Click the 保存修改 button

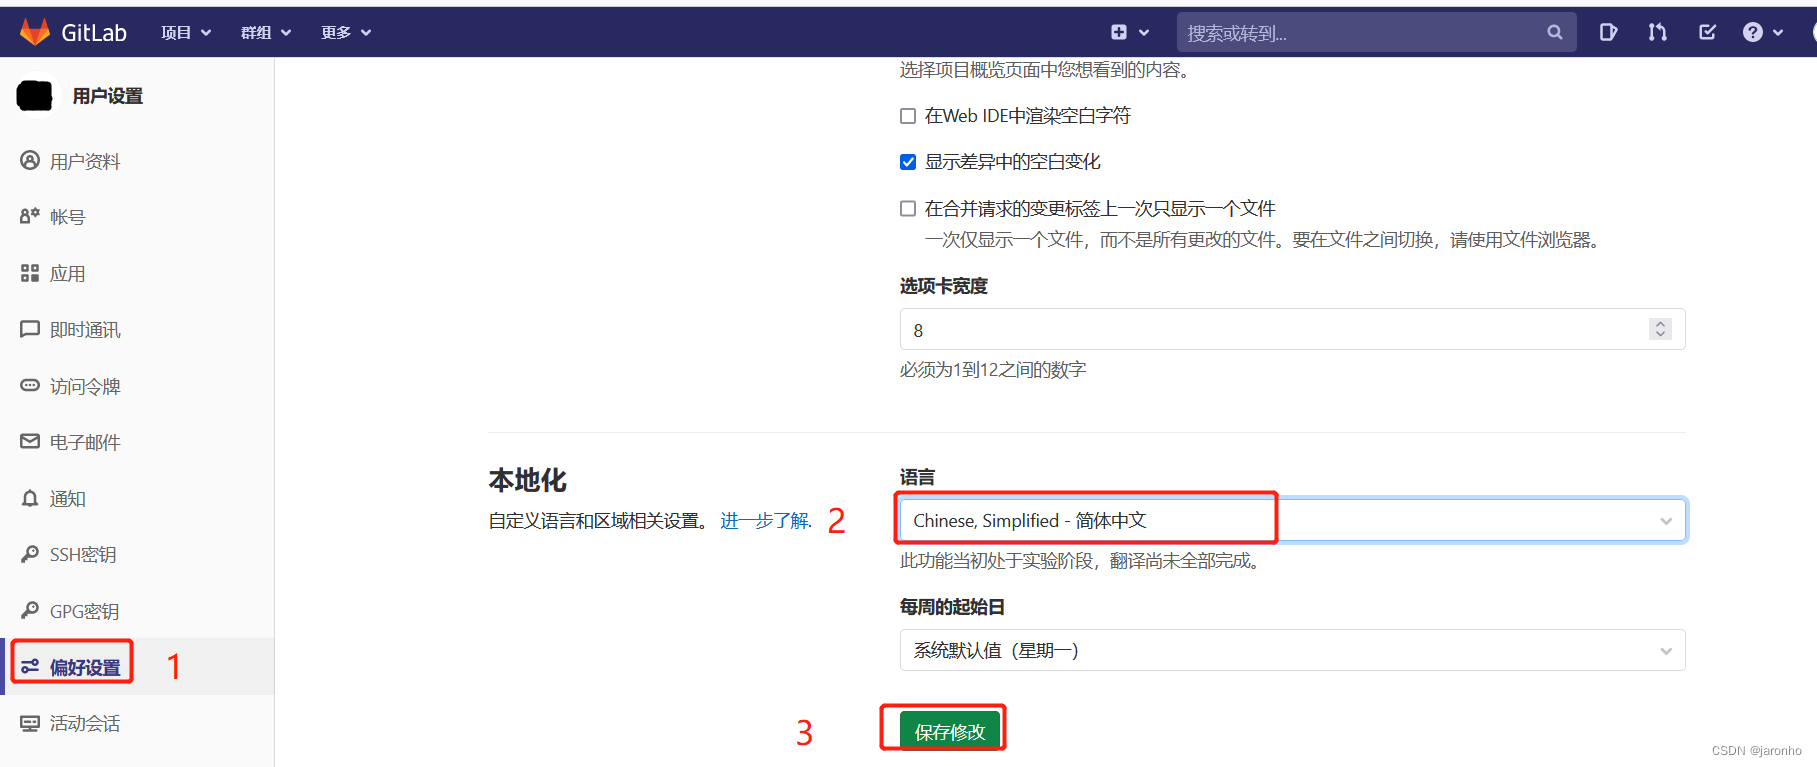click(950, 731)
